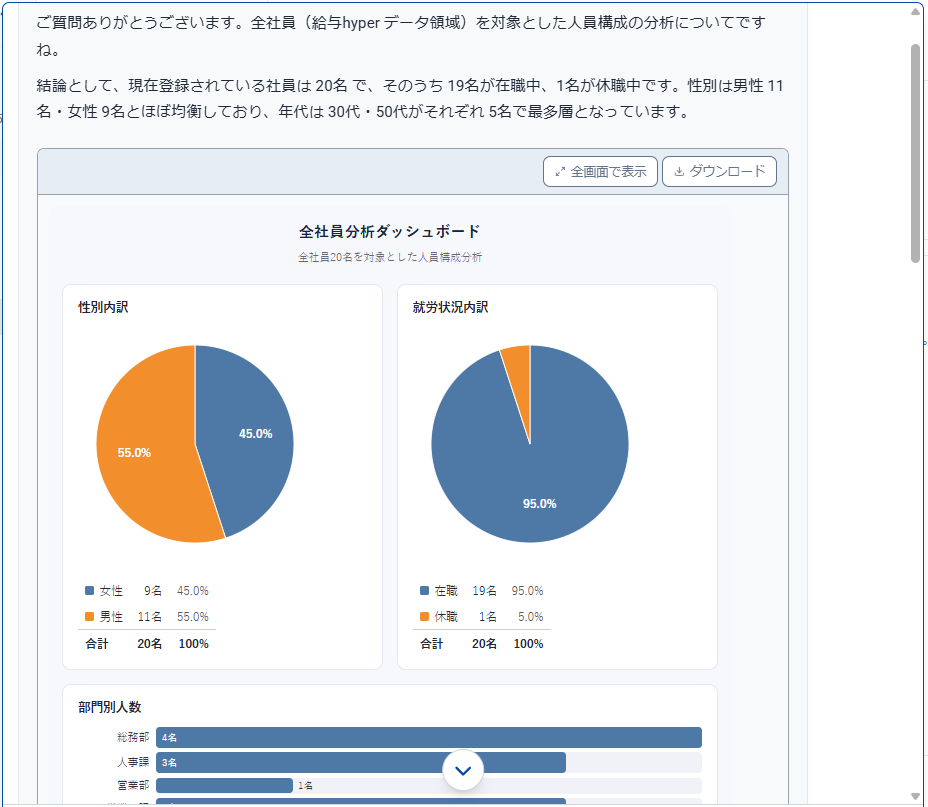
Task: Click the scroll-down chevron circle button
Action: pos(463,770)
